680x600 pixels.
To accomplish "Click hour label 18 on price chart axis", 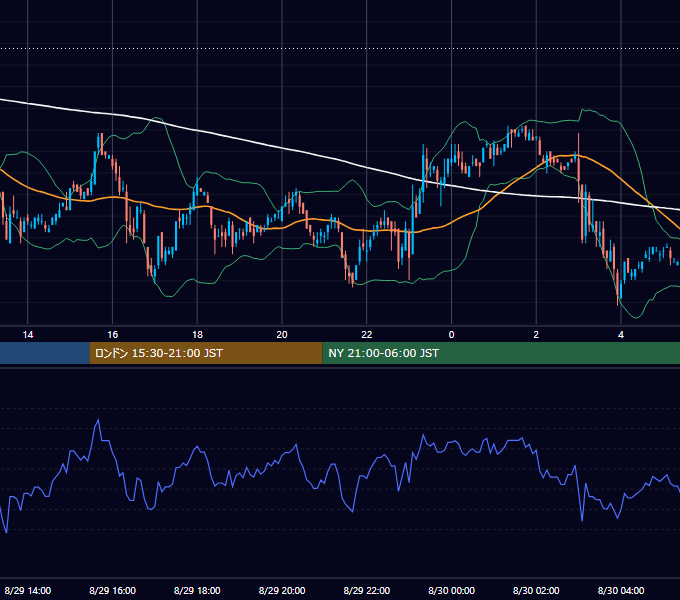I will point(197,335).
